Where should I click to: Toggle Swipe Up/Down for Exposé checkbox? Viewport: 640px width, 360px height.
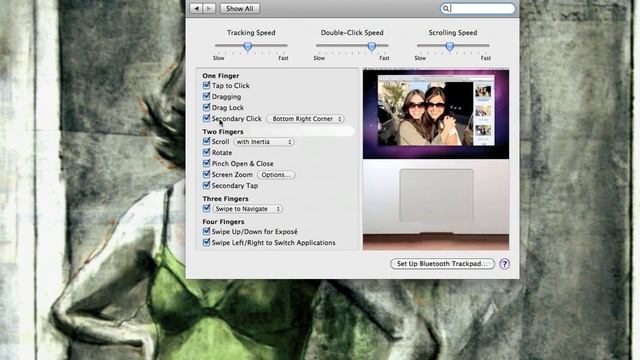pos(206,231)
